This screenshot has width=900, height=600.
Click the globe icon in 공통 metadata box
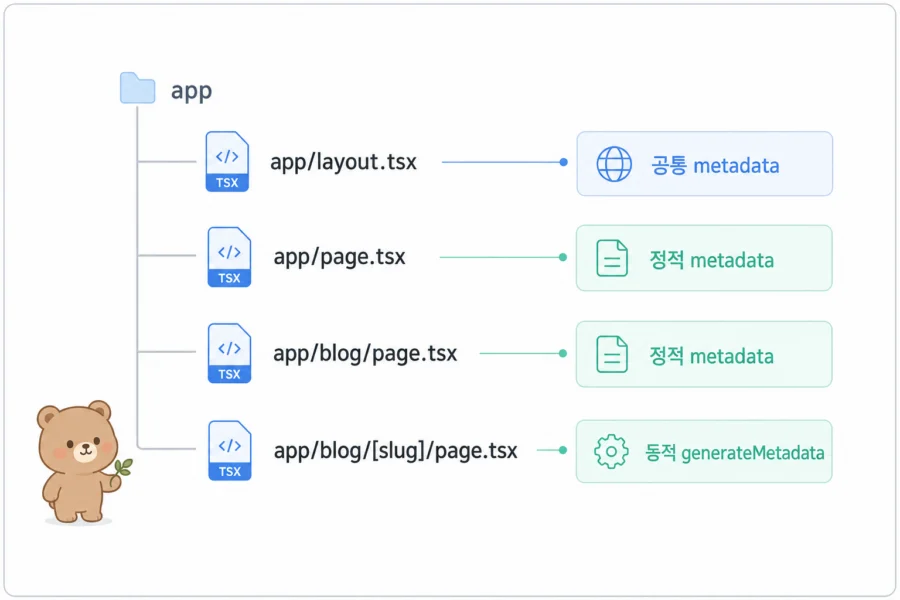(614, 164)
